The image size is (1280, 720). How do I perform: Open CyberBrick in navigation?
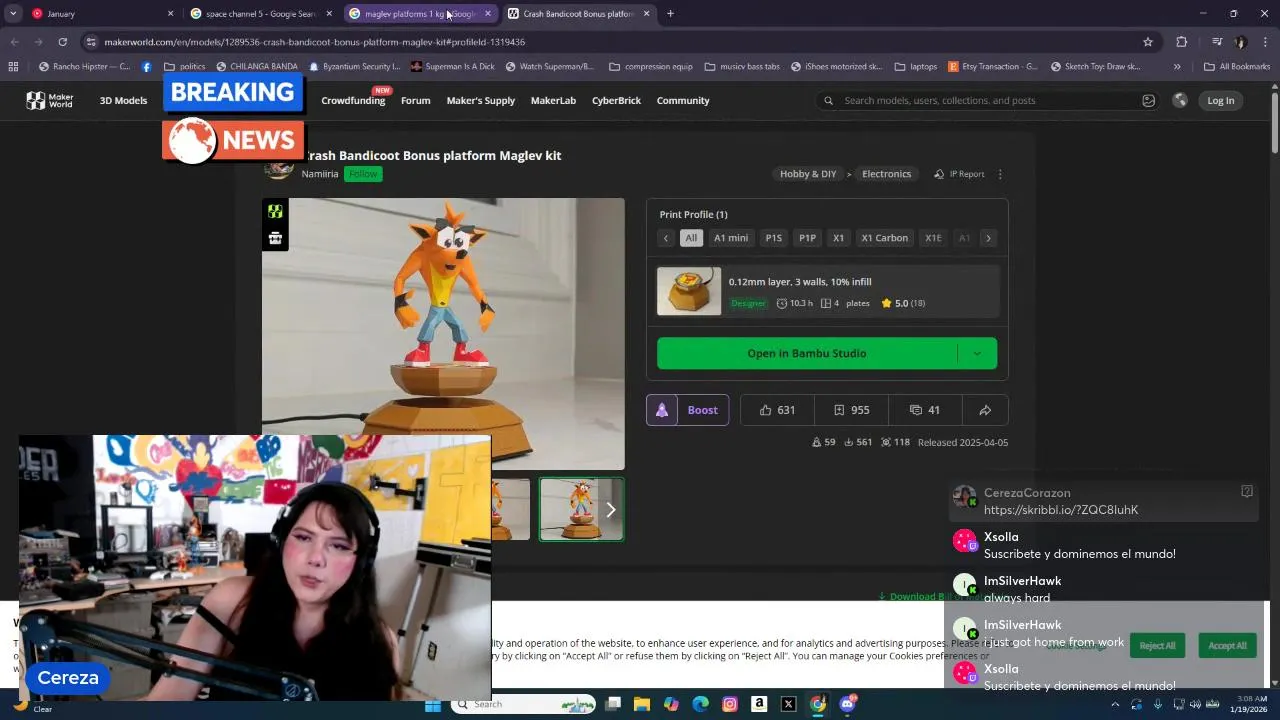tap(616, 101)
